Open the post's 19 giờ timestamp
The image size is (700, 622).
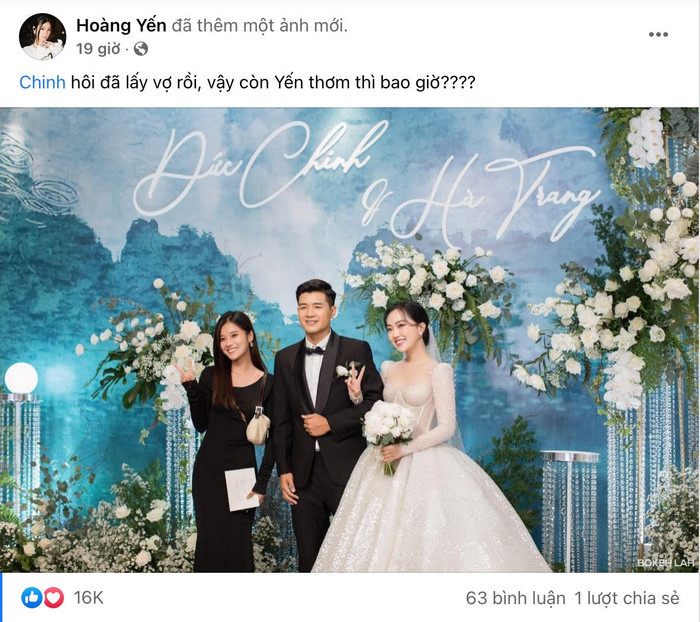(98, 49)
